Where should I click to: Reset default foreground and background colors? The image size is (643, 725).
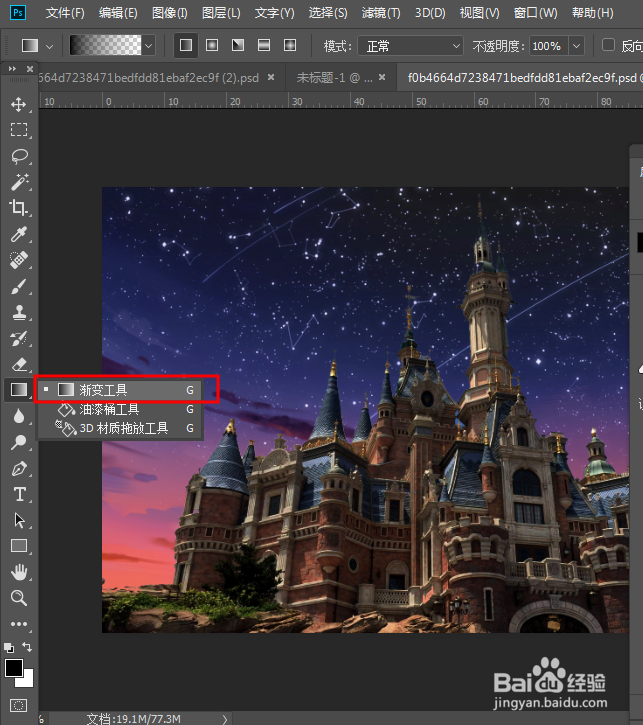click(9, 648)
